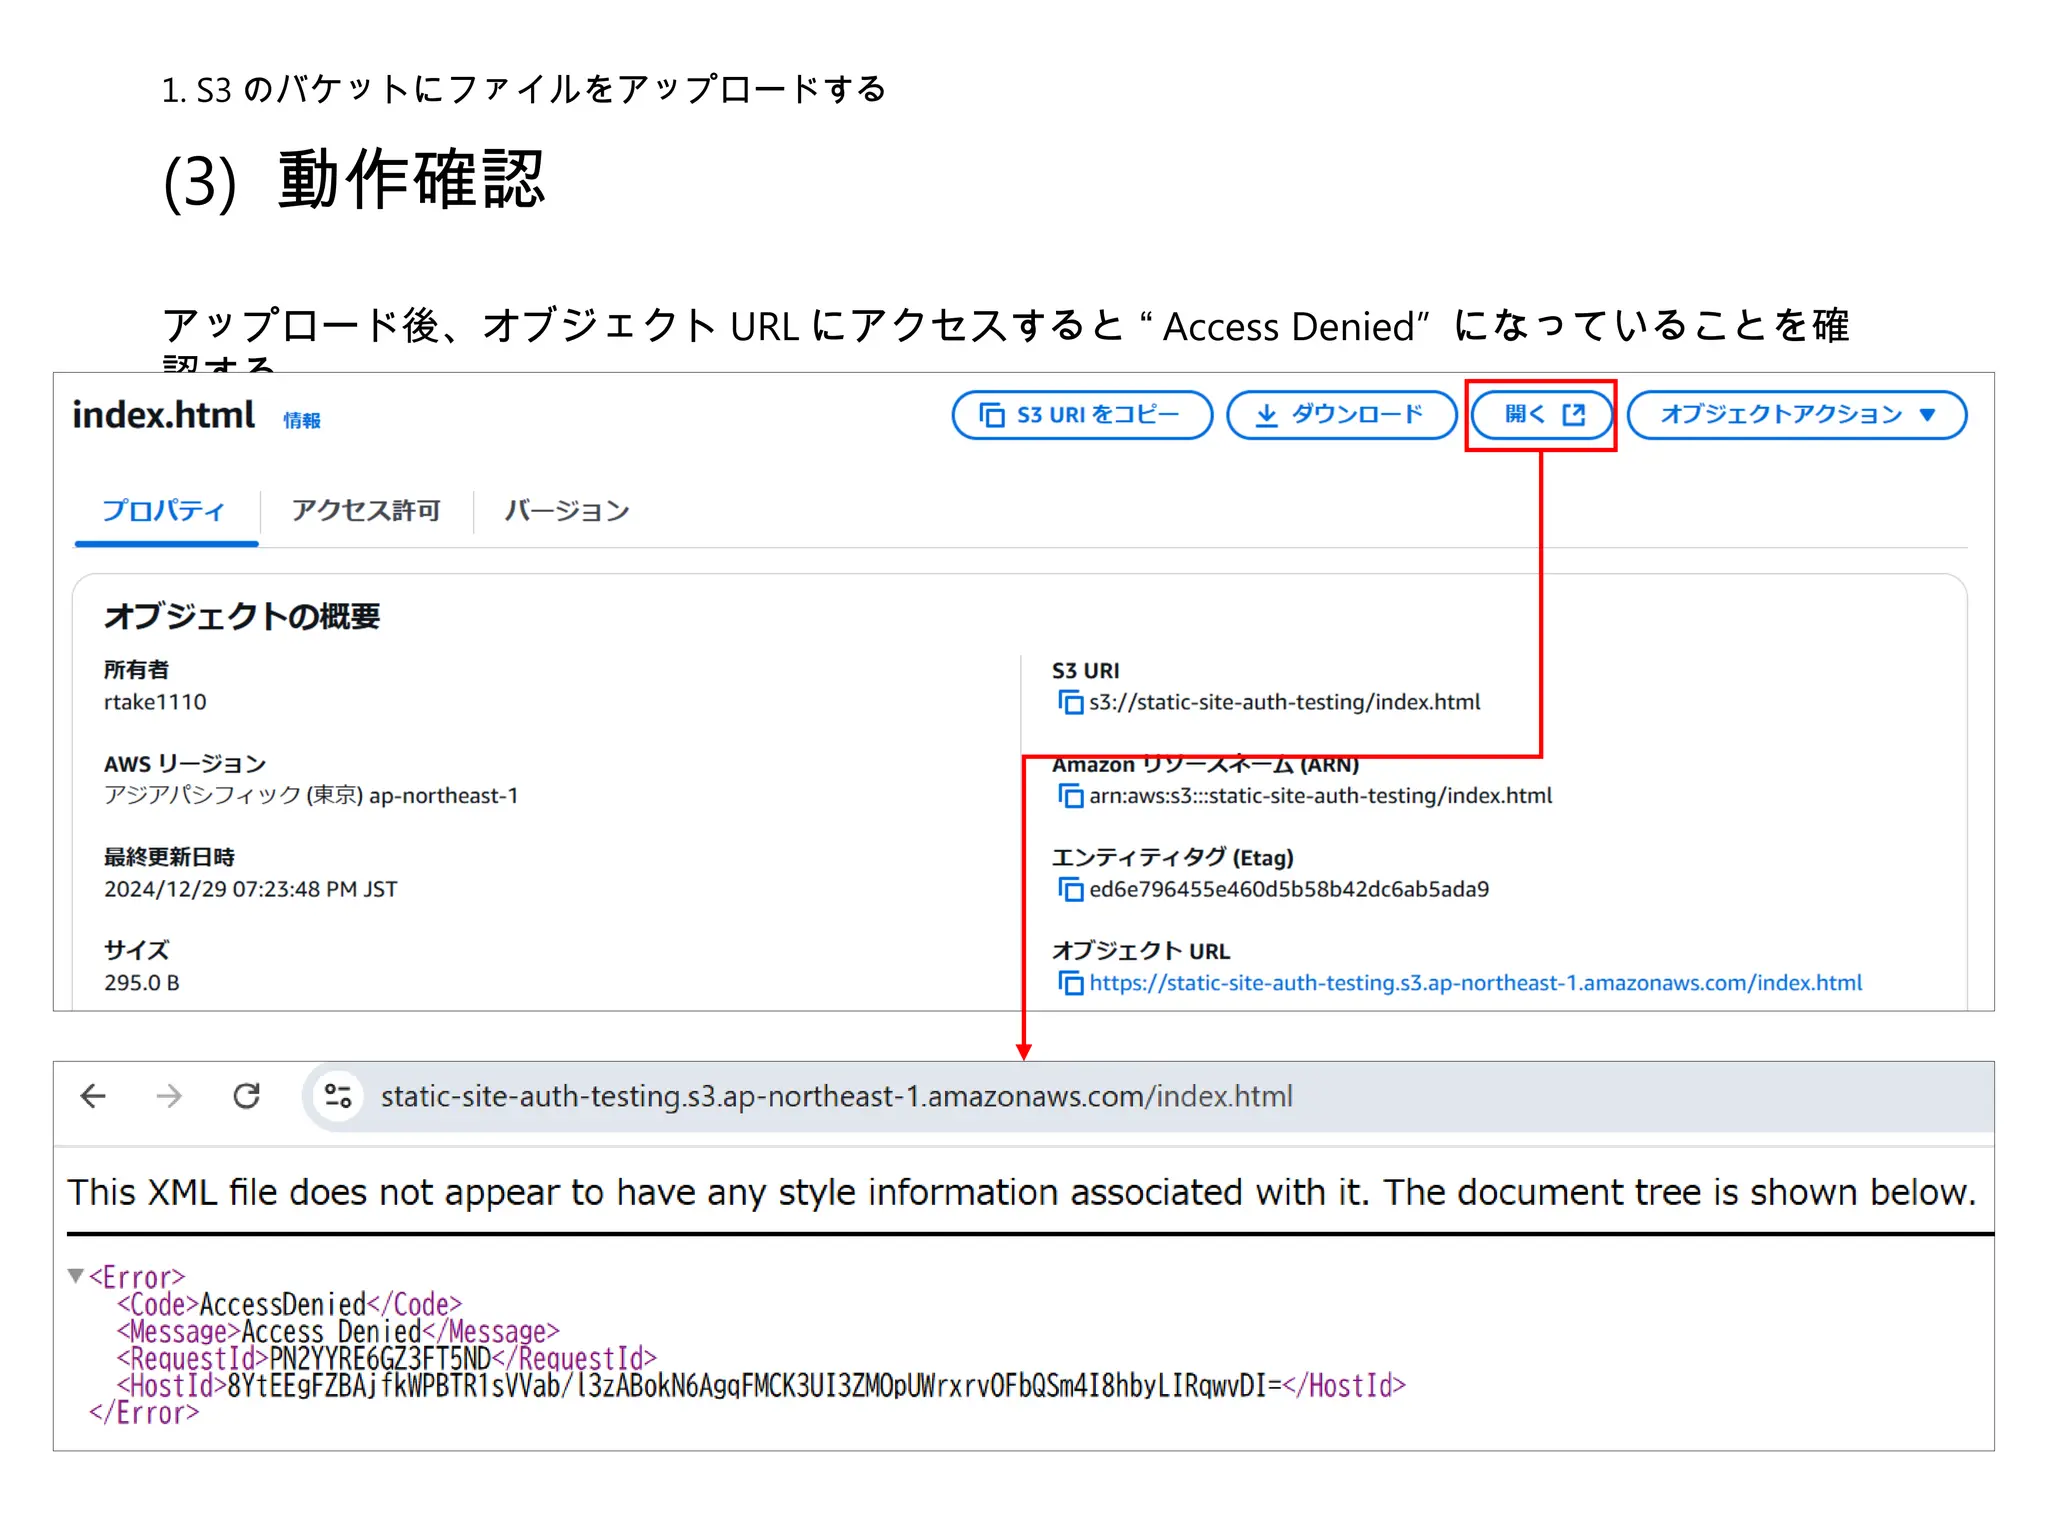Copy the ARN using its copy icon

click(x=1070, y=796)
